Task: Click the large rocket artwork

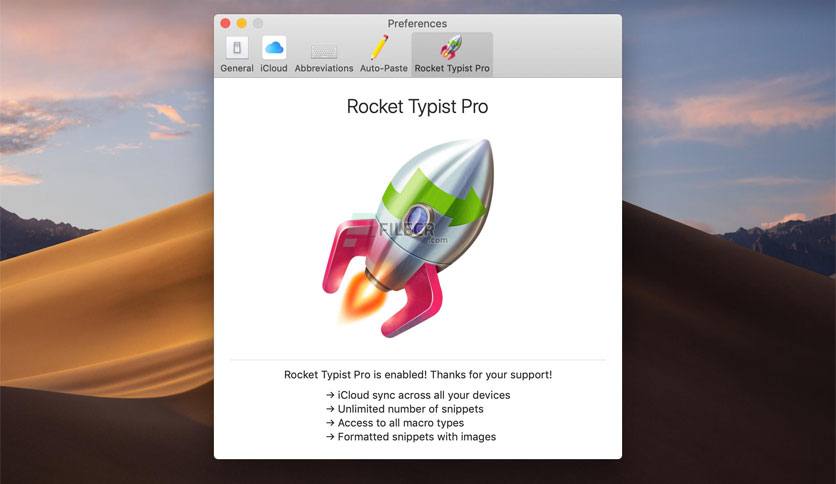Action: point(409,238)
